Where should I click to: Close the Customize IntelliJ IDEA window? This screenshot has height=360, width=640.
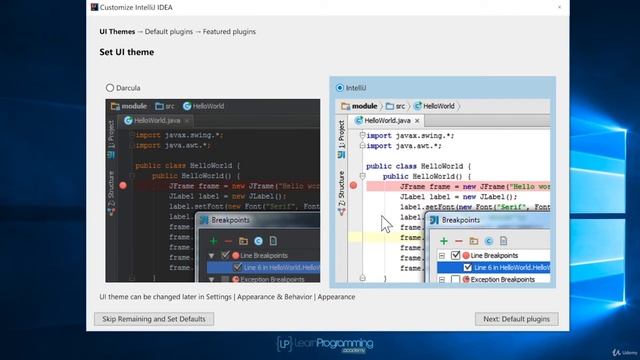click(x=559, y=7)
